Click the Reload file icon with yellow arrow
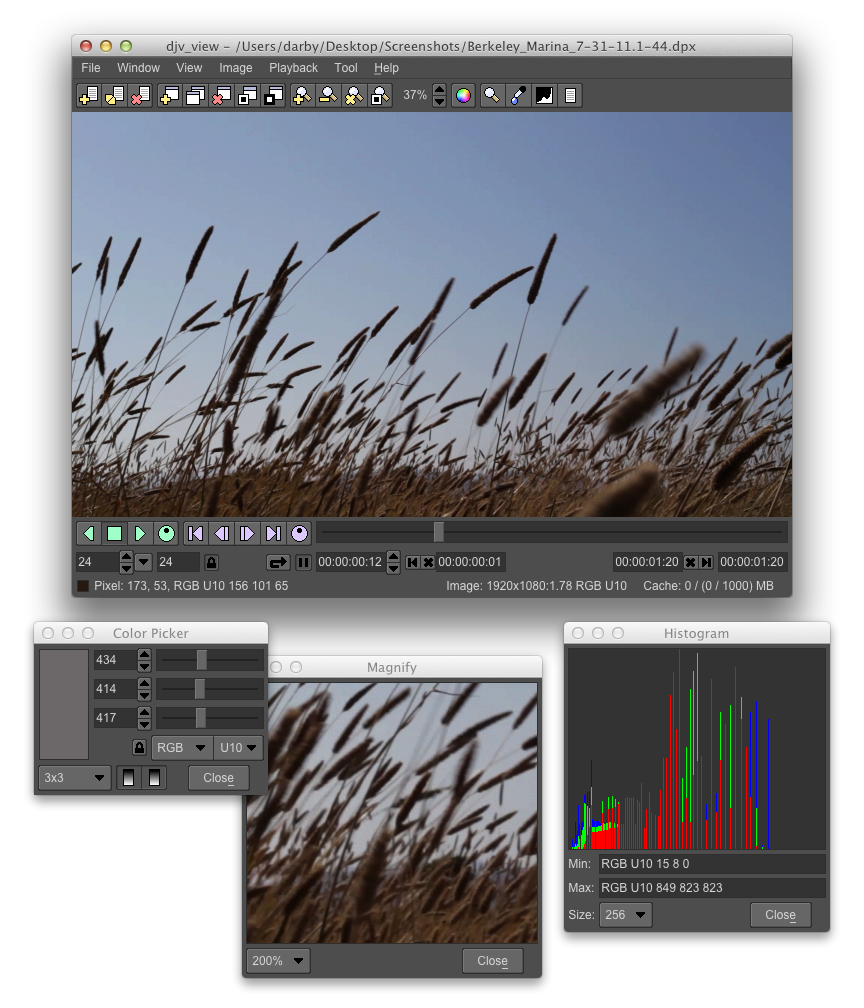The width and height of the screenshot is (864, 1008). [x=114, y=96]
